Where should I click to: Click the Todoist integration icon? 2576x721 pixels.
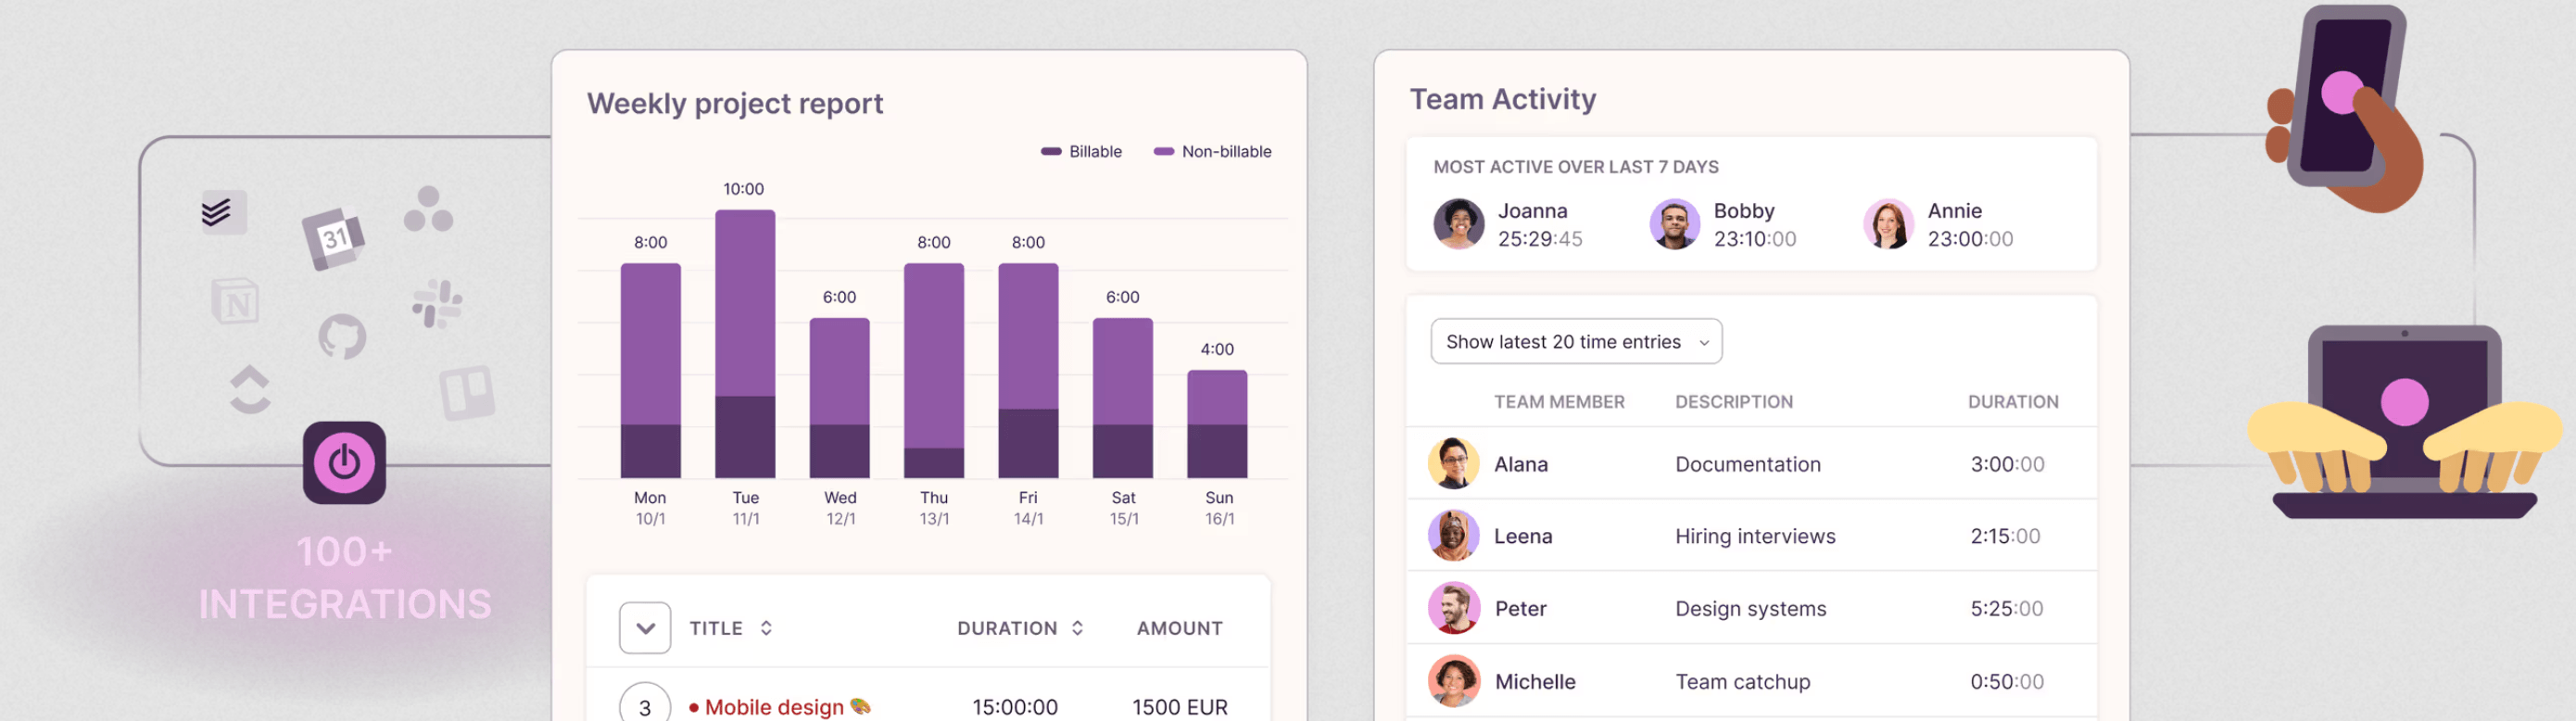pos(223,212)
